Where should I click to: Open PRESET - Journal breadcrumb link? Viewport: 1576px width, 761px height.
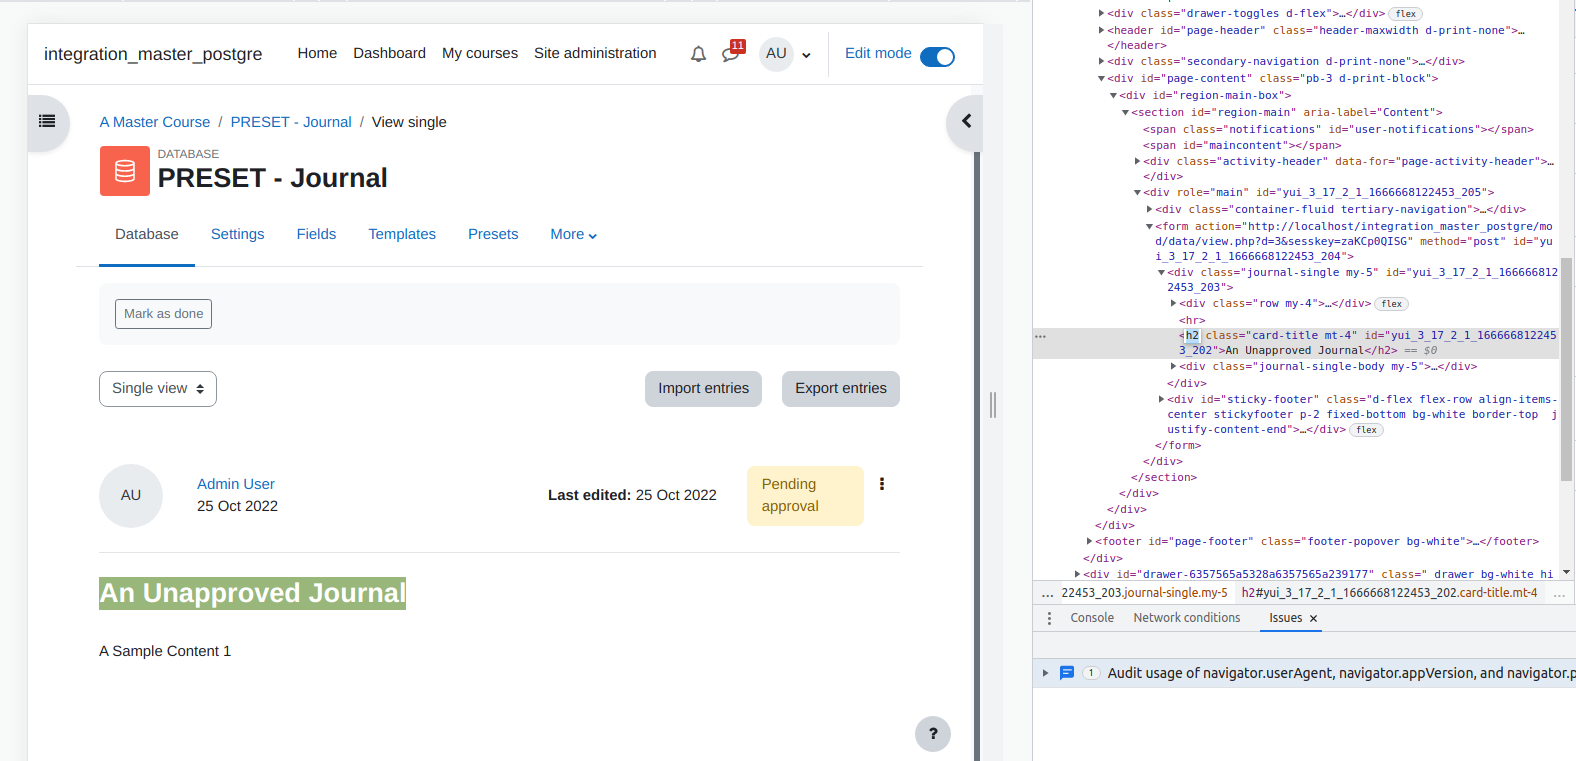(x=291, y=122)
